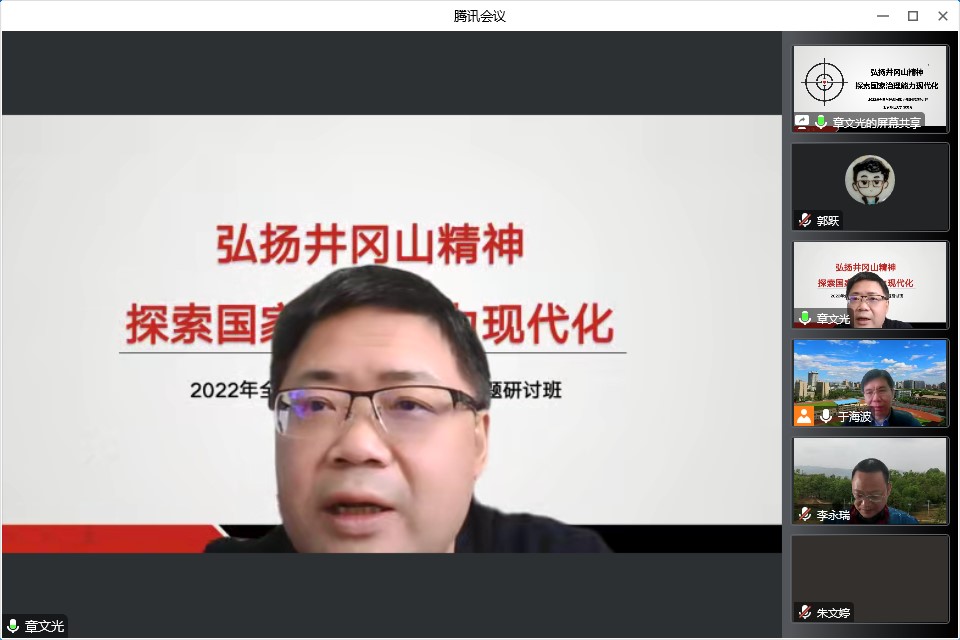Click the orange host icon on 于海波's tile
This screenshot has height=640, width=960.
804,416
